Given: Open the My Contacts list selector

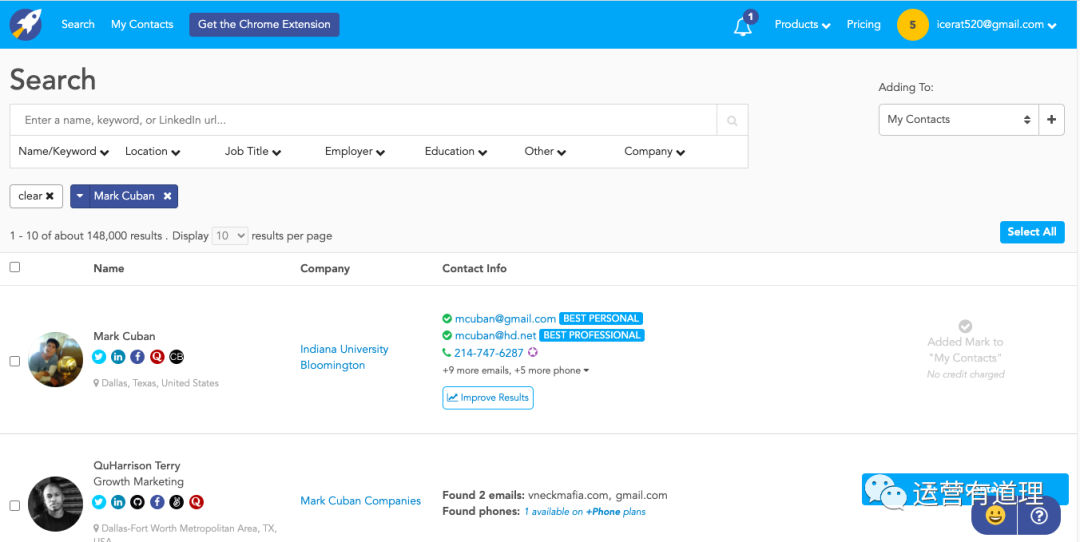Looking at the screenshot, I should (959, 120).
